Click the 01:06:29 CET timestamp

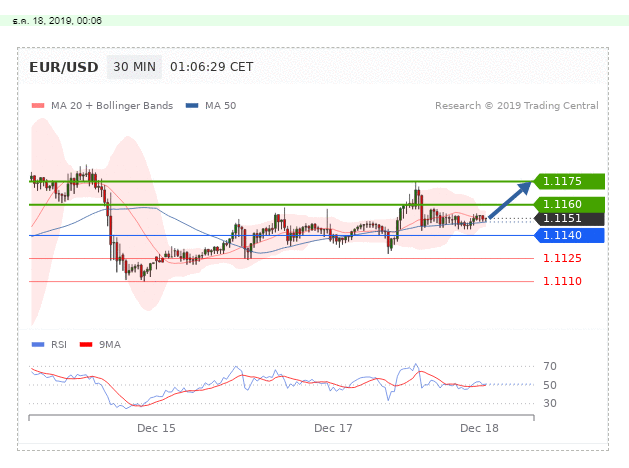coord(212,67)
